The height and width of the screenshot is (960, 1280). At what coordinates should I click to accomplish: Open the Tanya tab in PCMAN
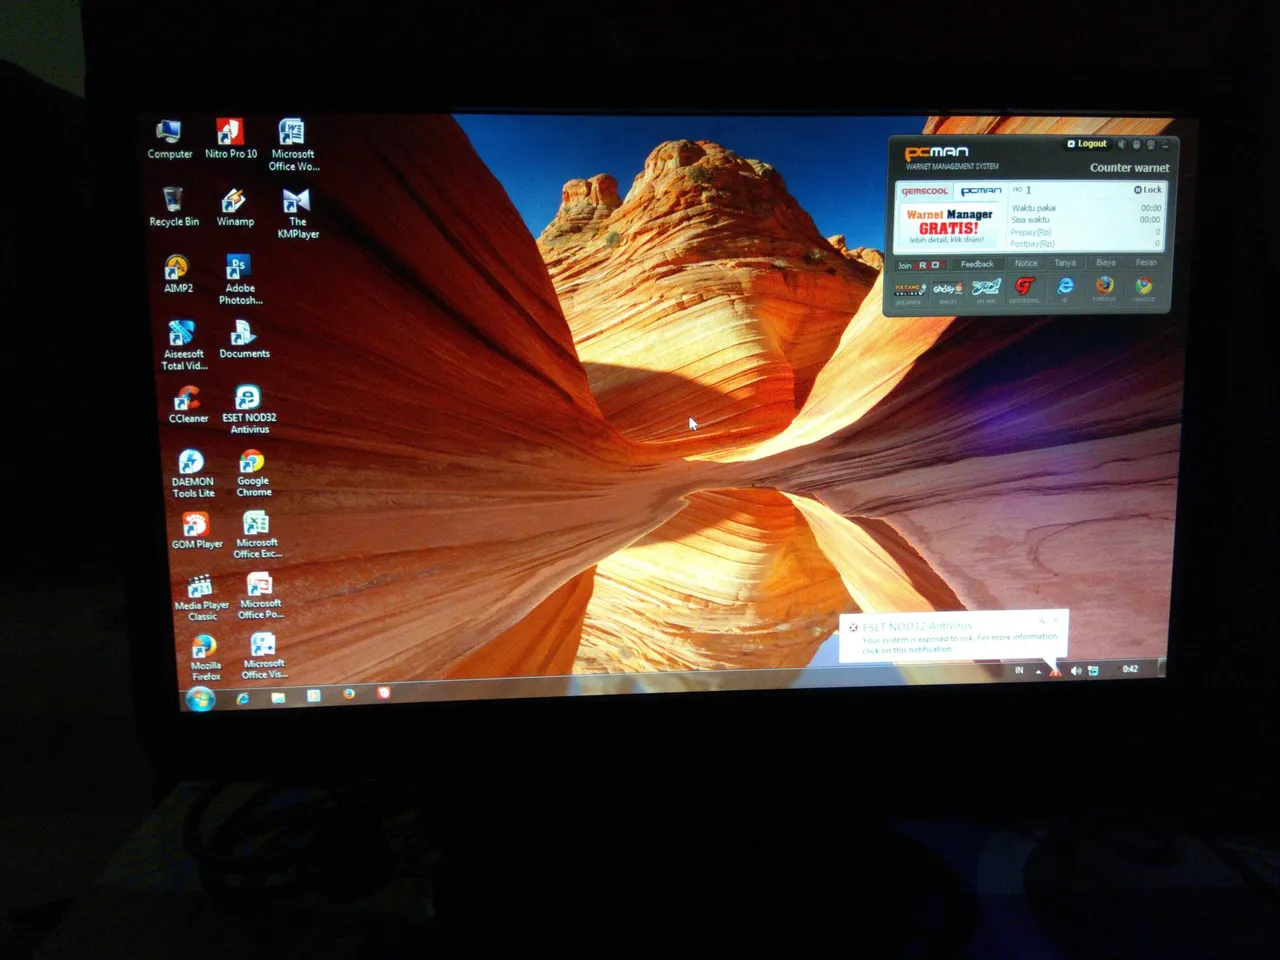tap(1065, 263)
